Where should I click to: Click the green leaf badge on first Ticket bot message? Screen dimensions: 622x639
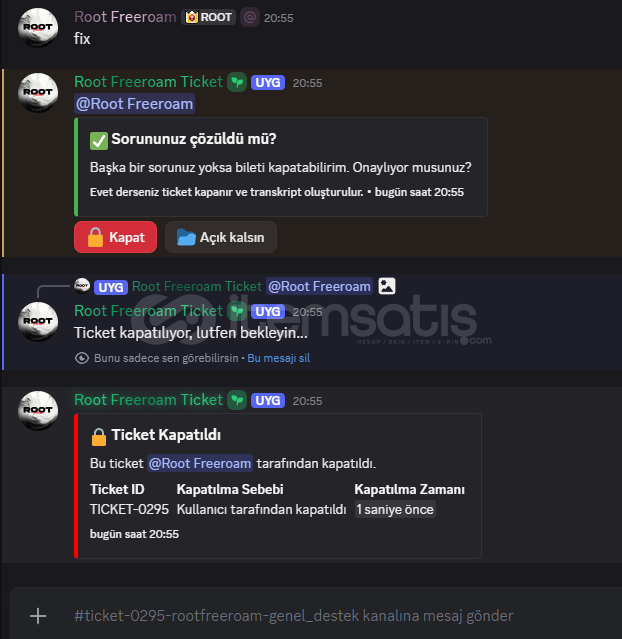coord(237,82)
